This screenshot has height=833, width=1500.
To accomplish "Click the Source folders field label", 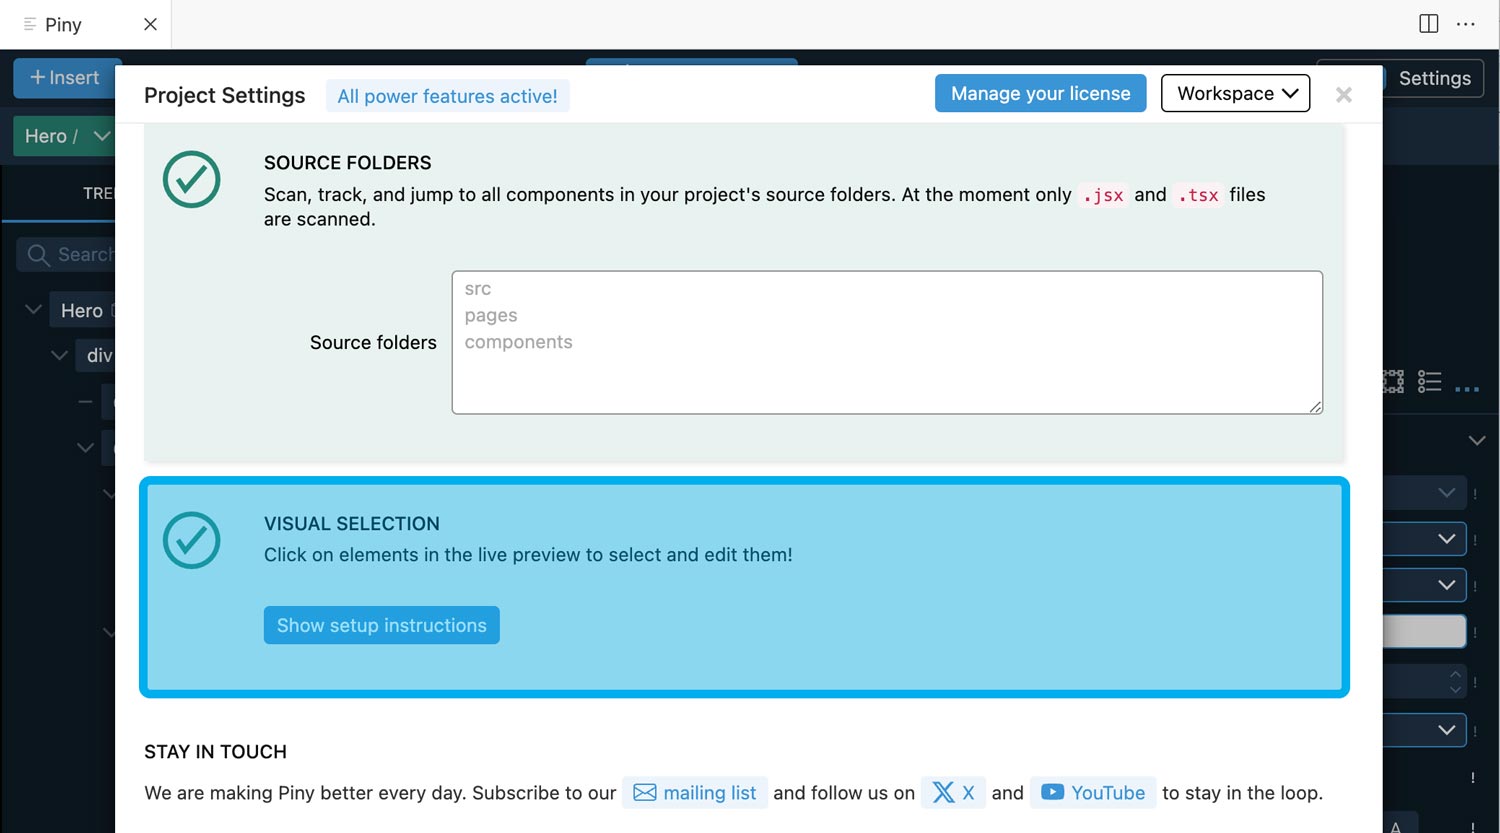I will click(x=373, y=342).
